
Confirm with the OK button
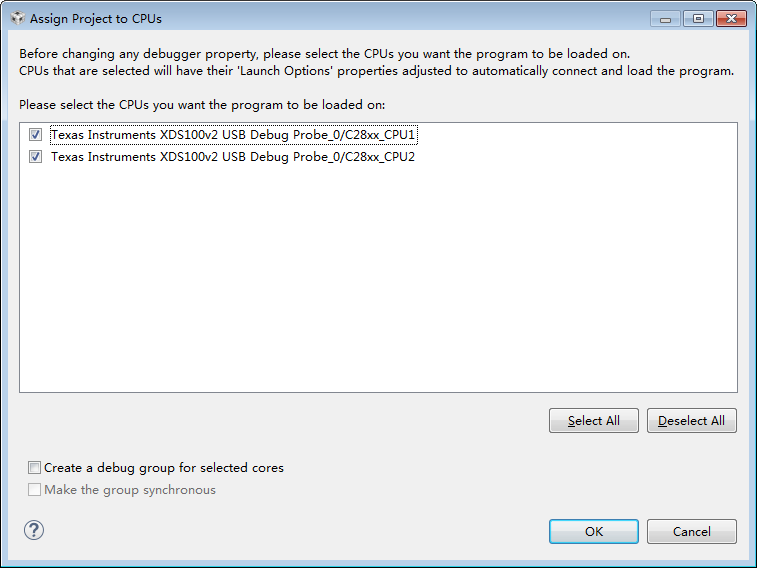[x=593, y=532]
